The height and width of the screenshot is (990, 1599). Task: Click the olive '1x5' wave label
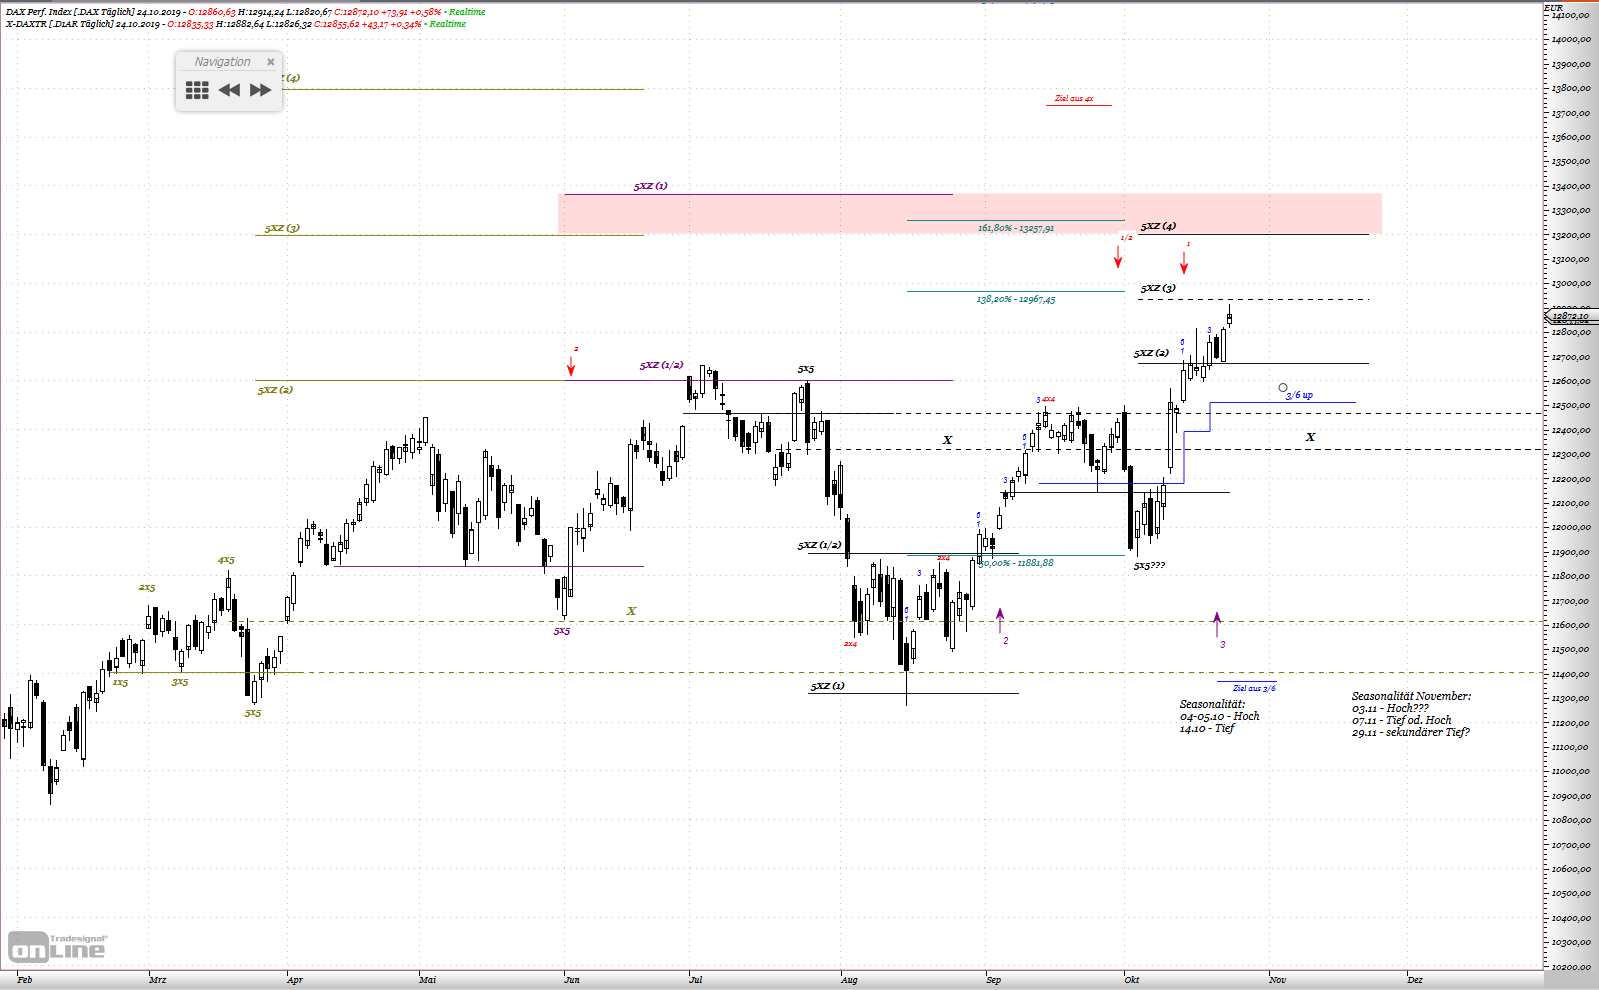point(120,682)
